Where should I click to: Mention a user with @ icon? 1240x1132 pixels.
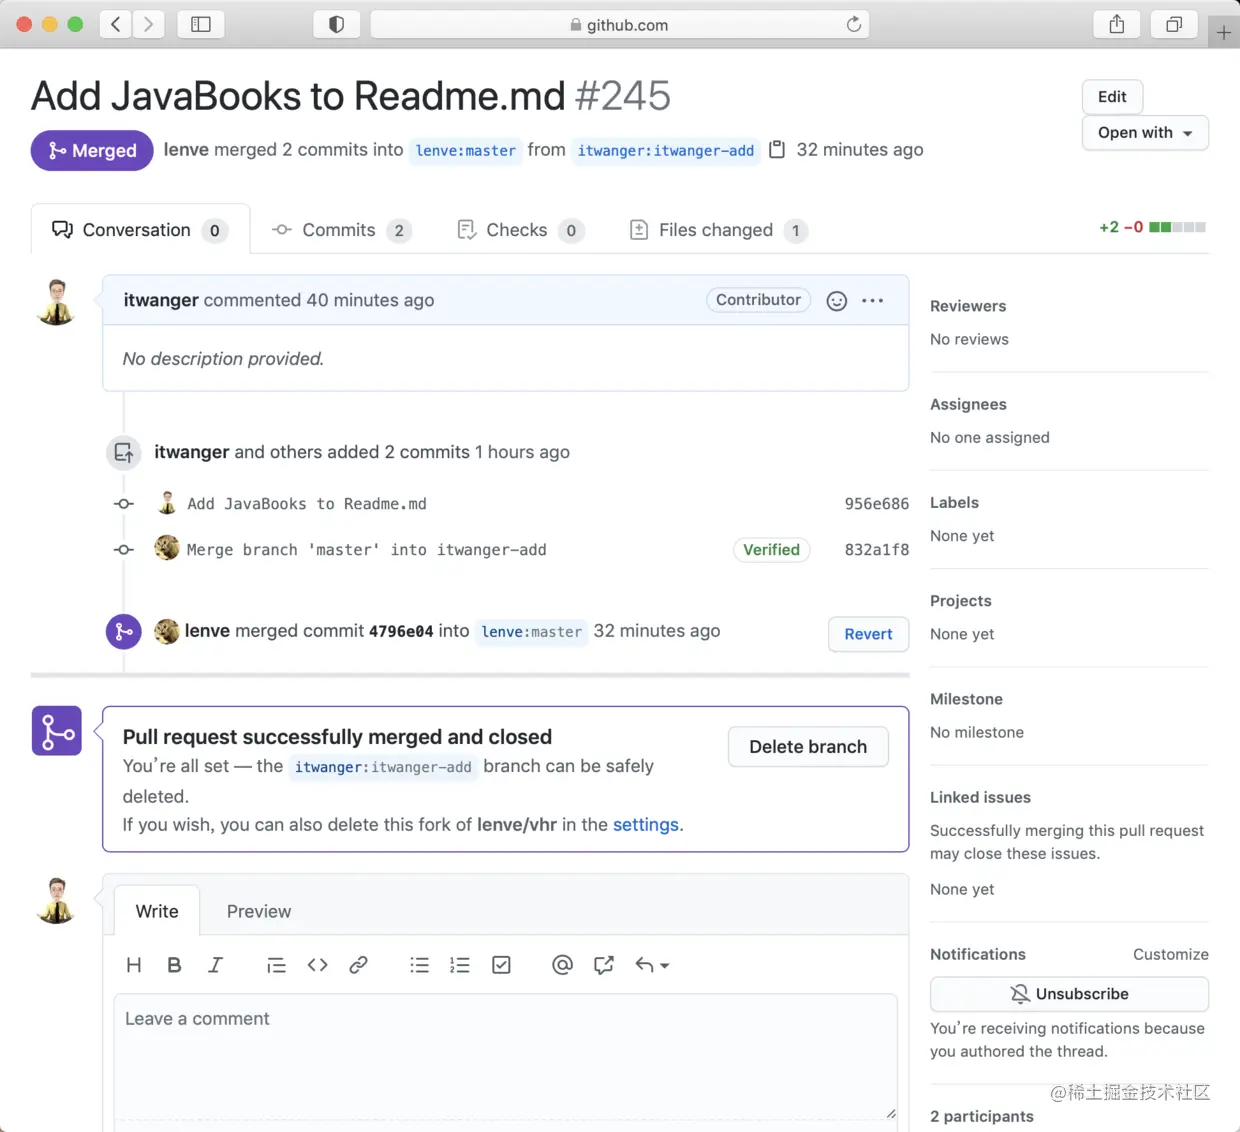coord(562,965)
